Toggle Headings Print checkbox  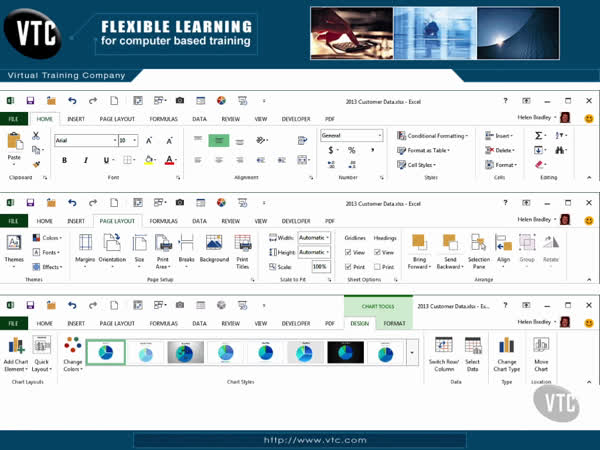pyautogui.click(x=377, y=267)
